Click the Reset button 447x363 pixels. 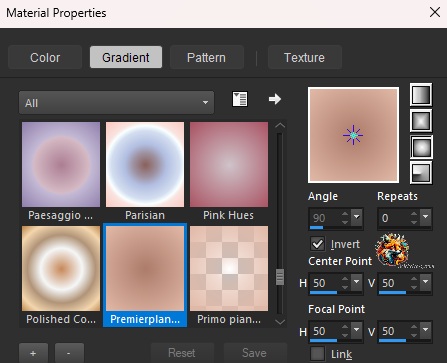click(182, 353)
